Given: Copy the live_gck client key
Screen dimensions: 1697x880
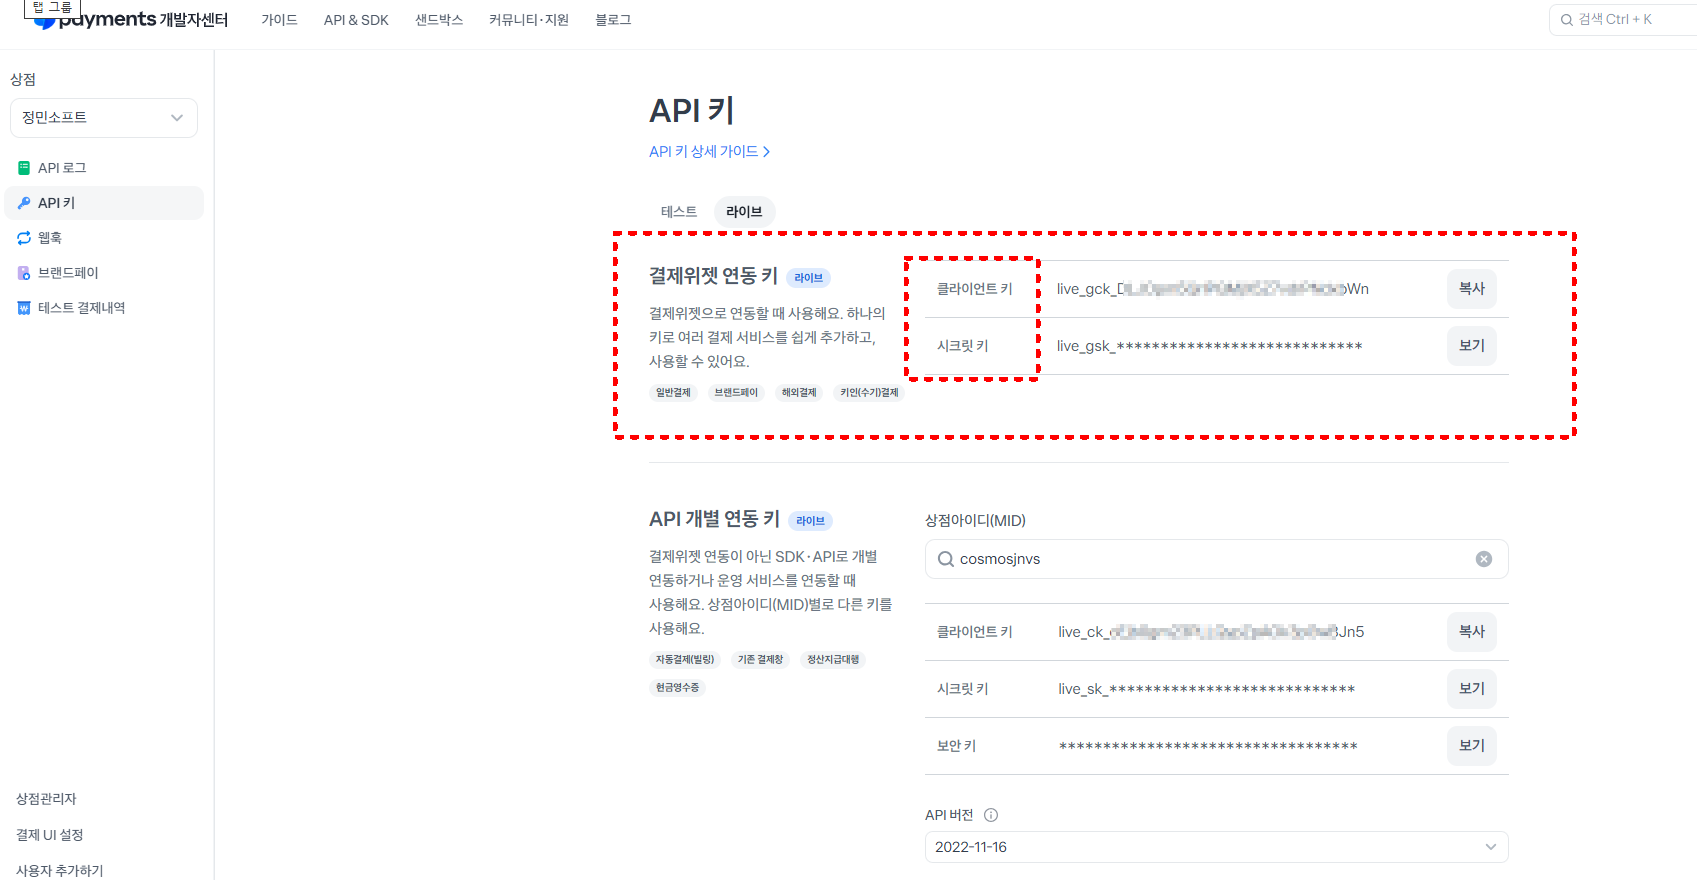Looking at the screenshot, I should [1472, 289].
